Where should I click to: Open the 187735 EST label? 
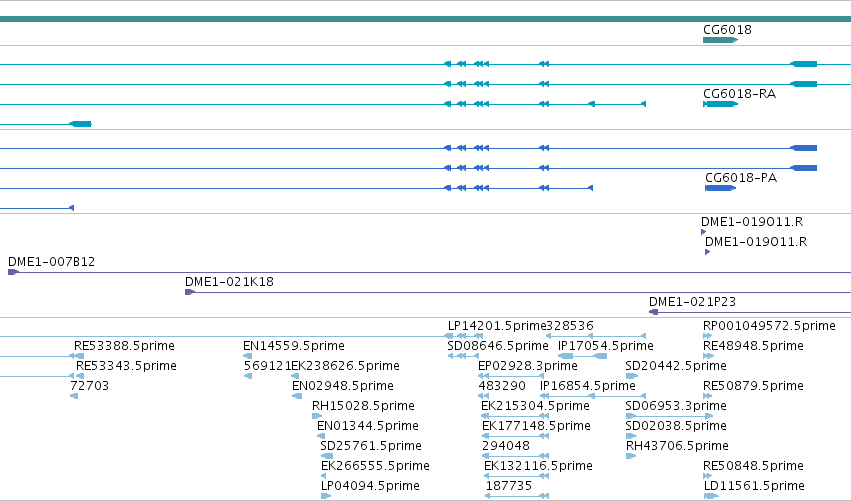[x=509, y=486]
